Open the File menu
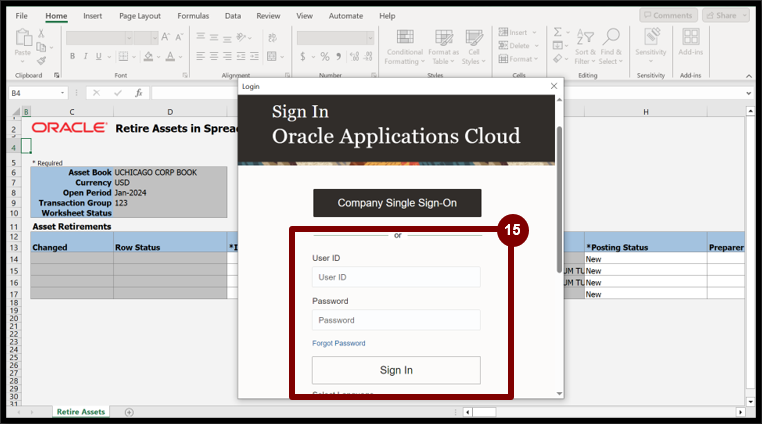Screen dimensions: 762x424 (21, 16)
